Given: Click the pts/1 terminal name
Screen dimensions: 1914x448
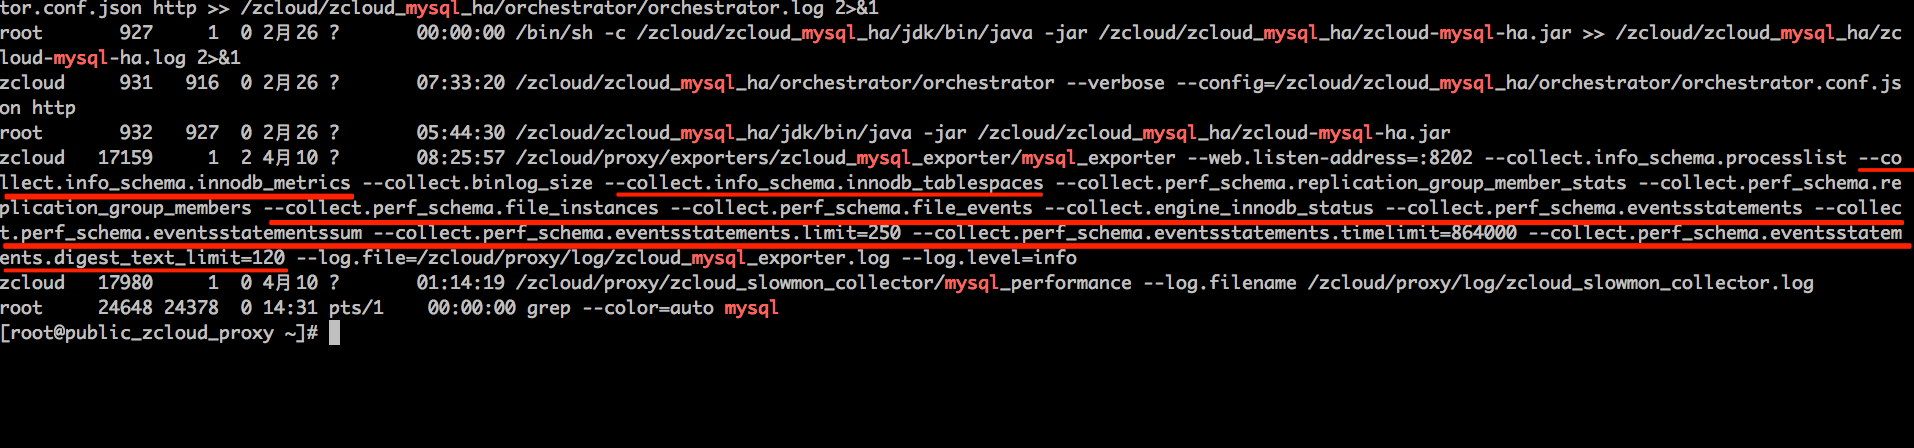Looking at the screenshot, I should point(356,308).
